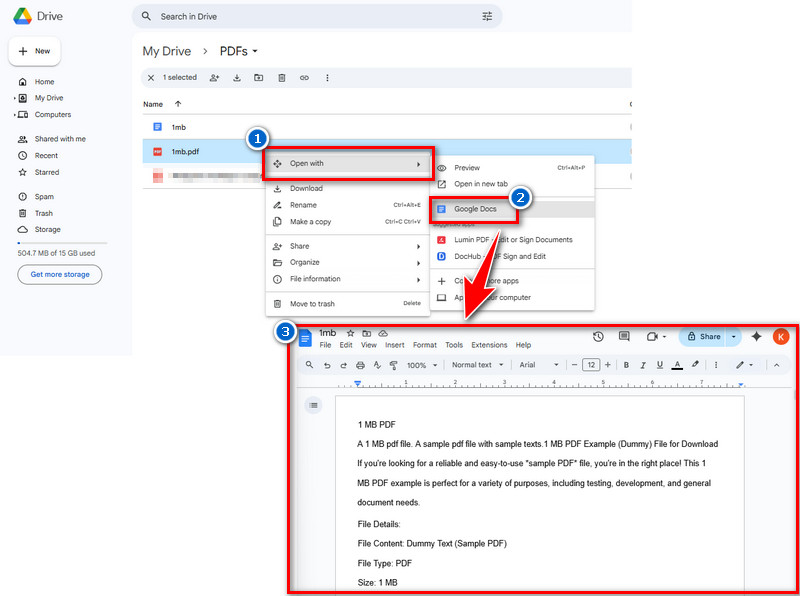Screen dimensions: 800x596
Task: Click the move to folder icon in selection toolbar
Action: 259,78
